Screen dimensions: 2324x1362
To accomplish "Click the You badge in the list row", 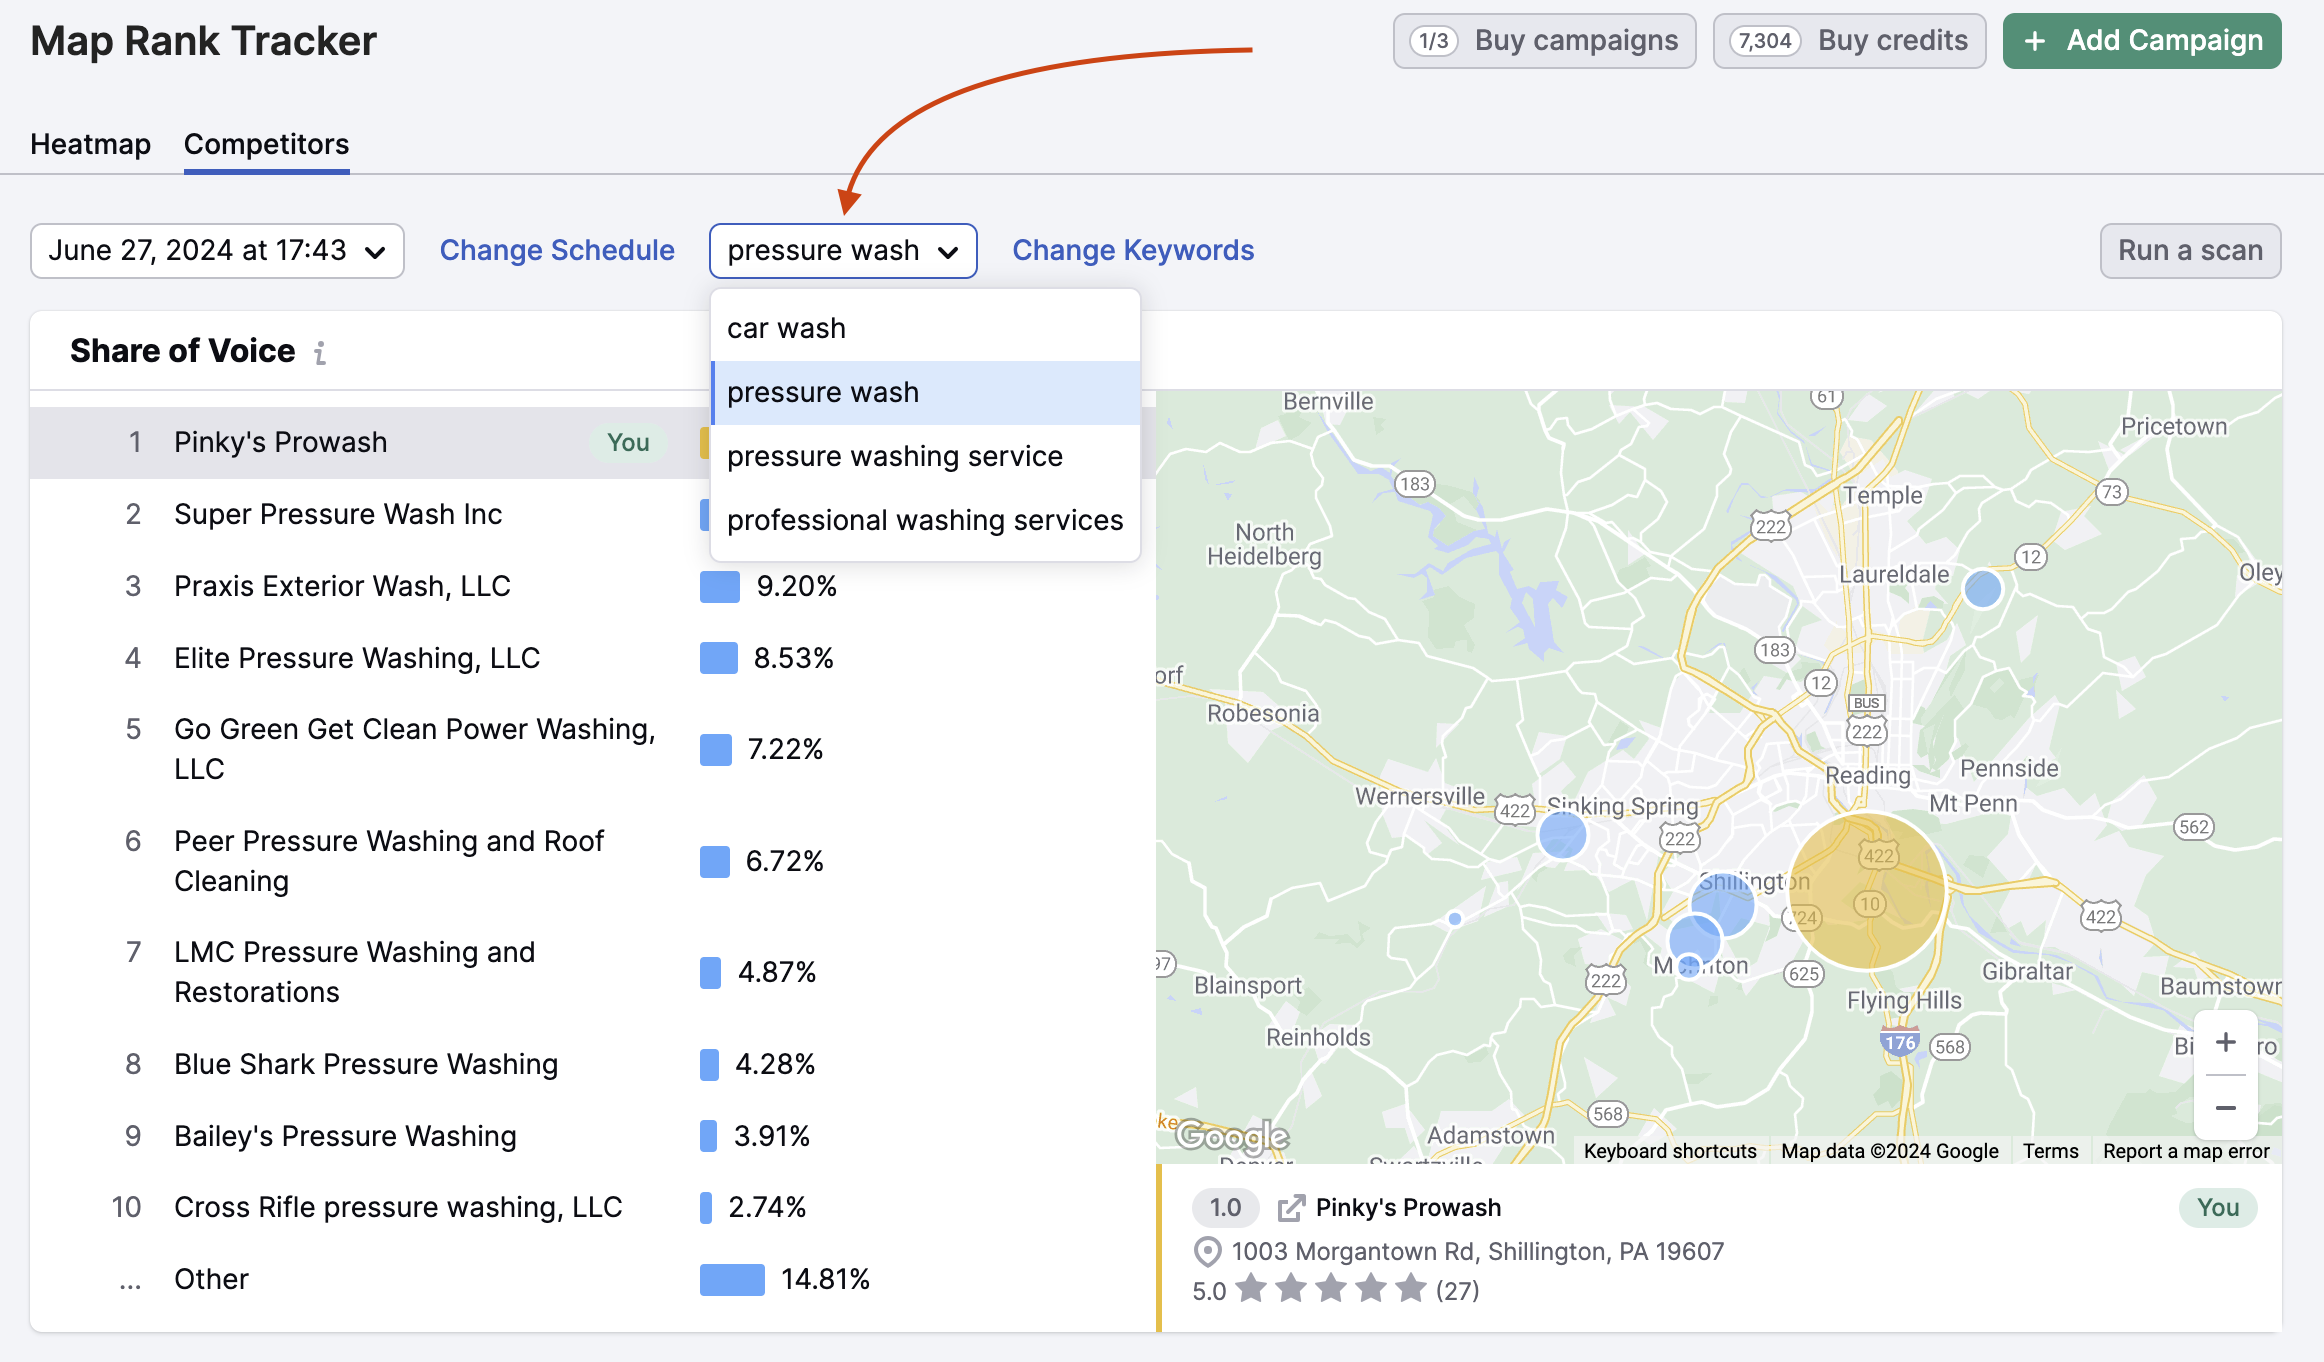I will tap(628, 443).
